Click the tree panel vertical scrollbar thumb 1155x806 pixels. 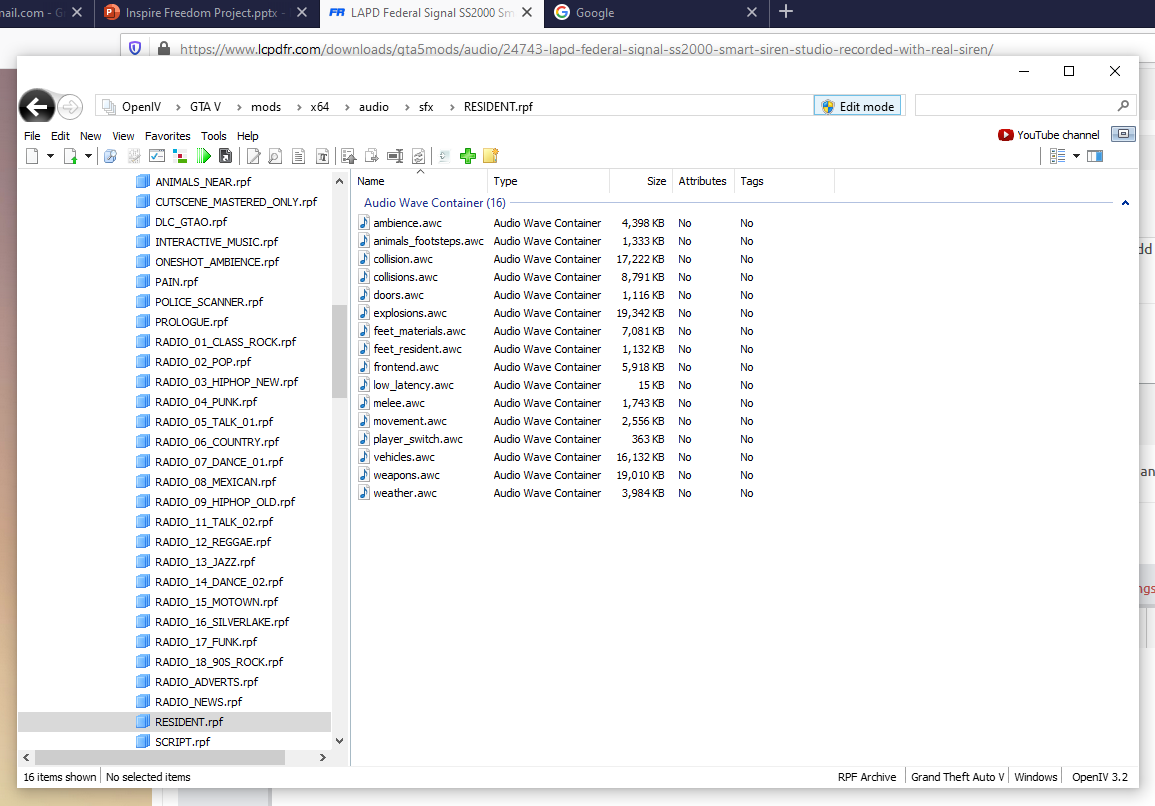pos(339,340)
